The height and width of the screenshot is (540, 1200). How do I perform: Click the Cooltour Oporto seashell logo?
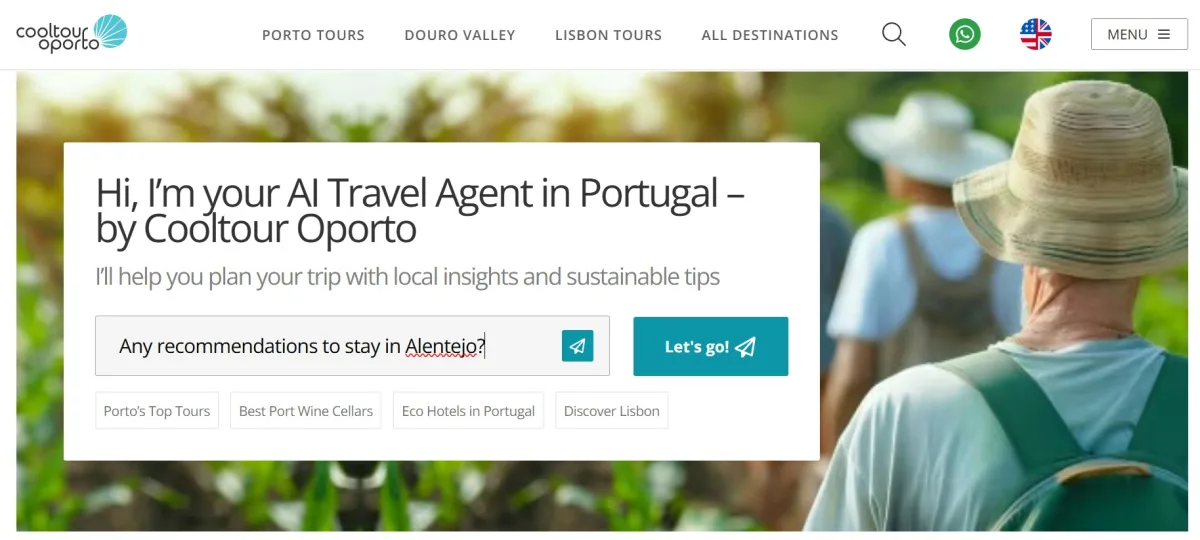point(72,34)
